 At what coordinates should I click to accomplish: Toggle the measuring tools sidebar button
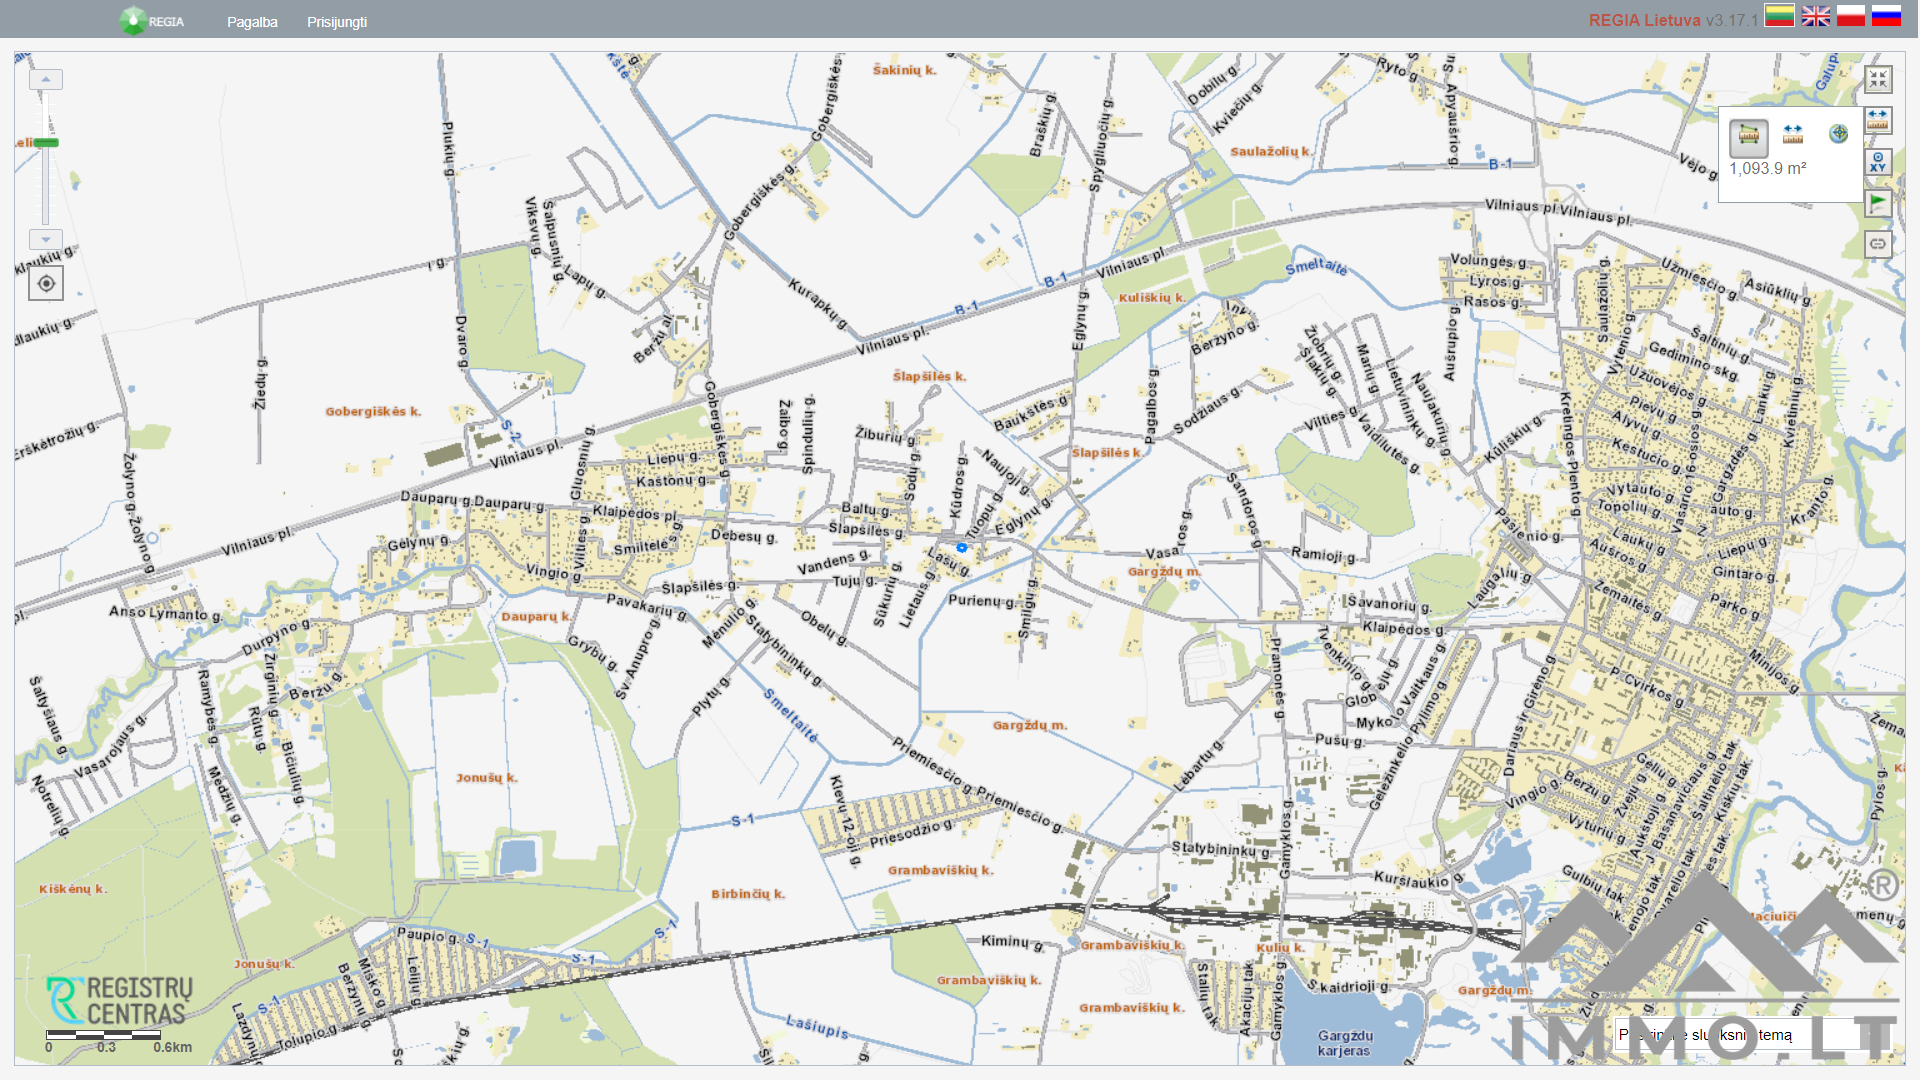1878,120
